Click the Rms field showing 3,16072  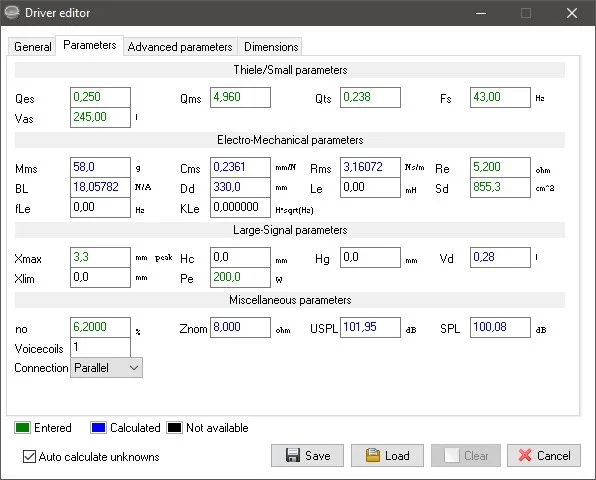370,167
